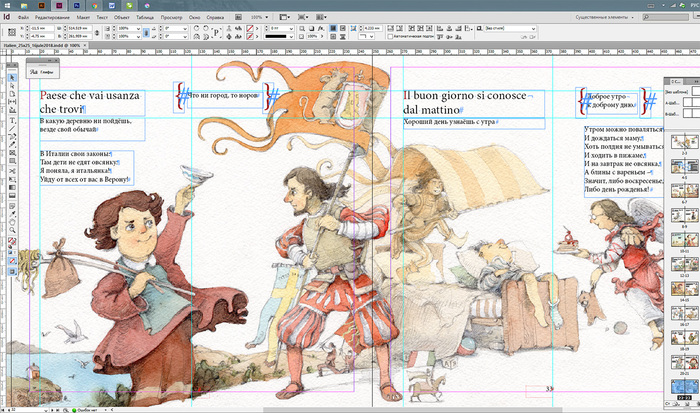
Task: Open the "Справка" menu
Action: pos(217,18)
